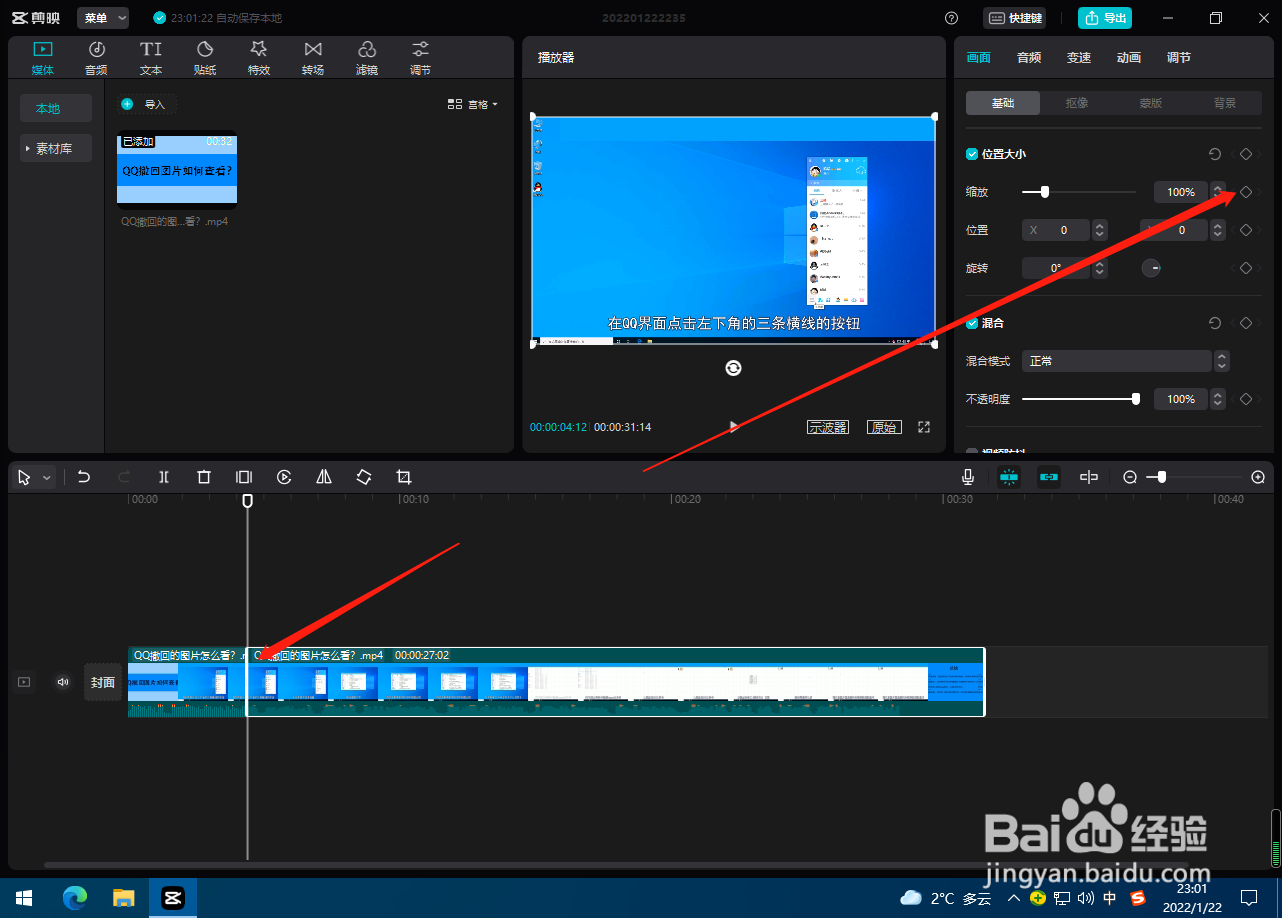The image size is (1282, 918).
Task: Click the undo arrow in timeline toolbar
Action: point(84,477)
